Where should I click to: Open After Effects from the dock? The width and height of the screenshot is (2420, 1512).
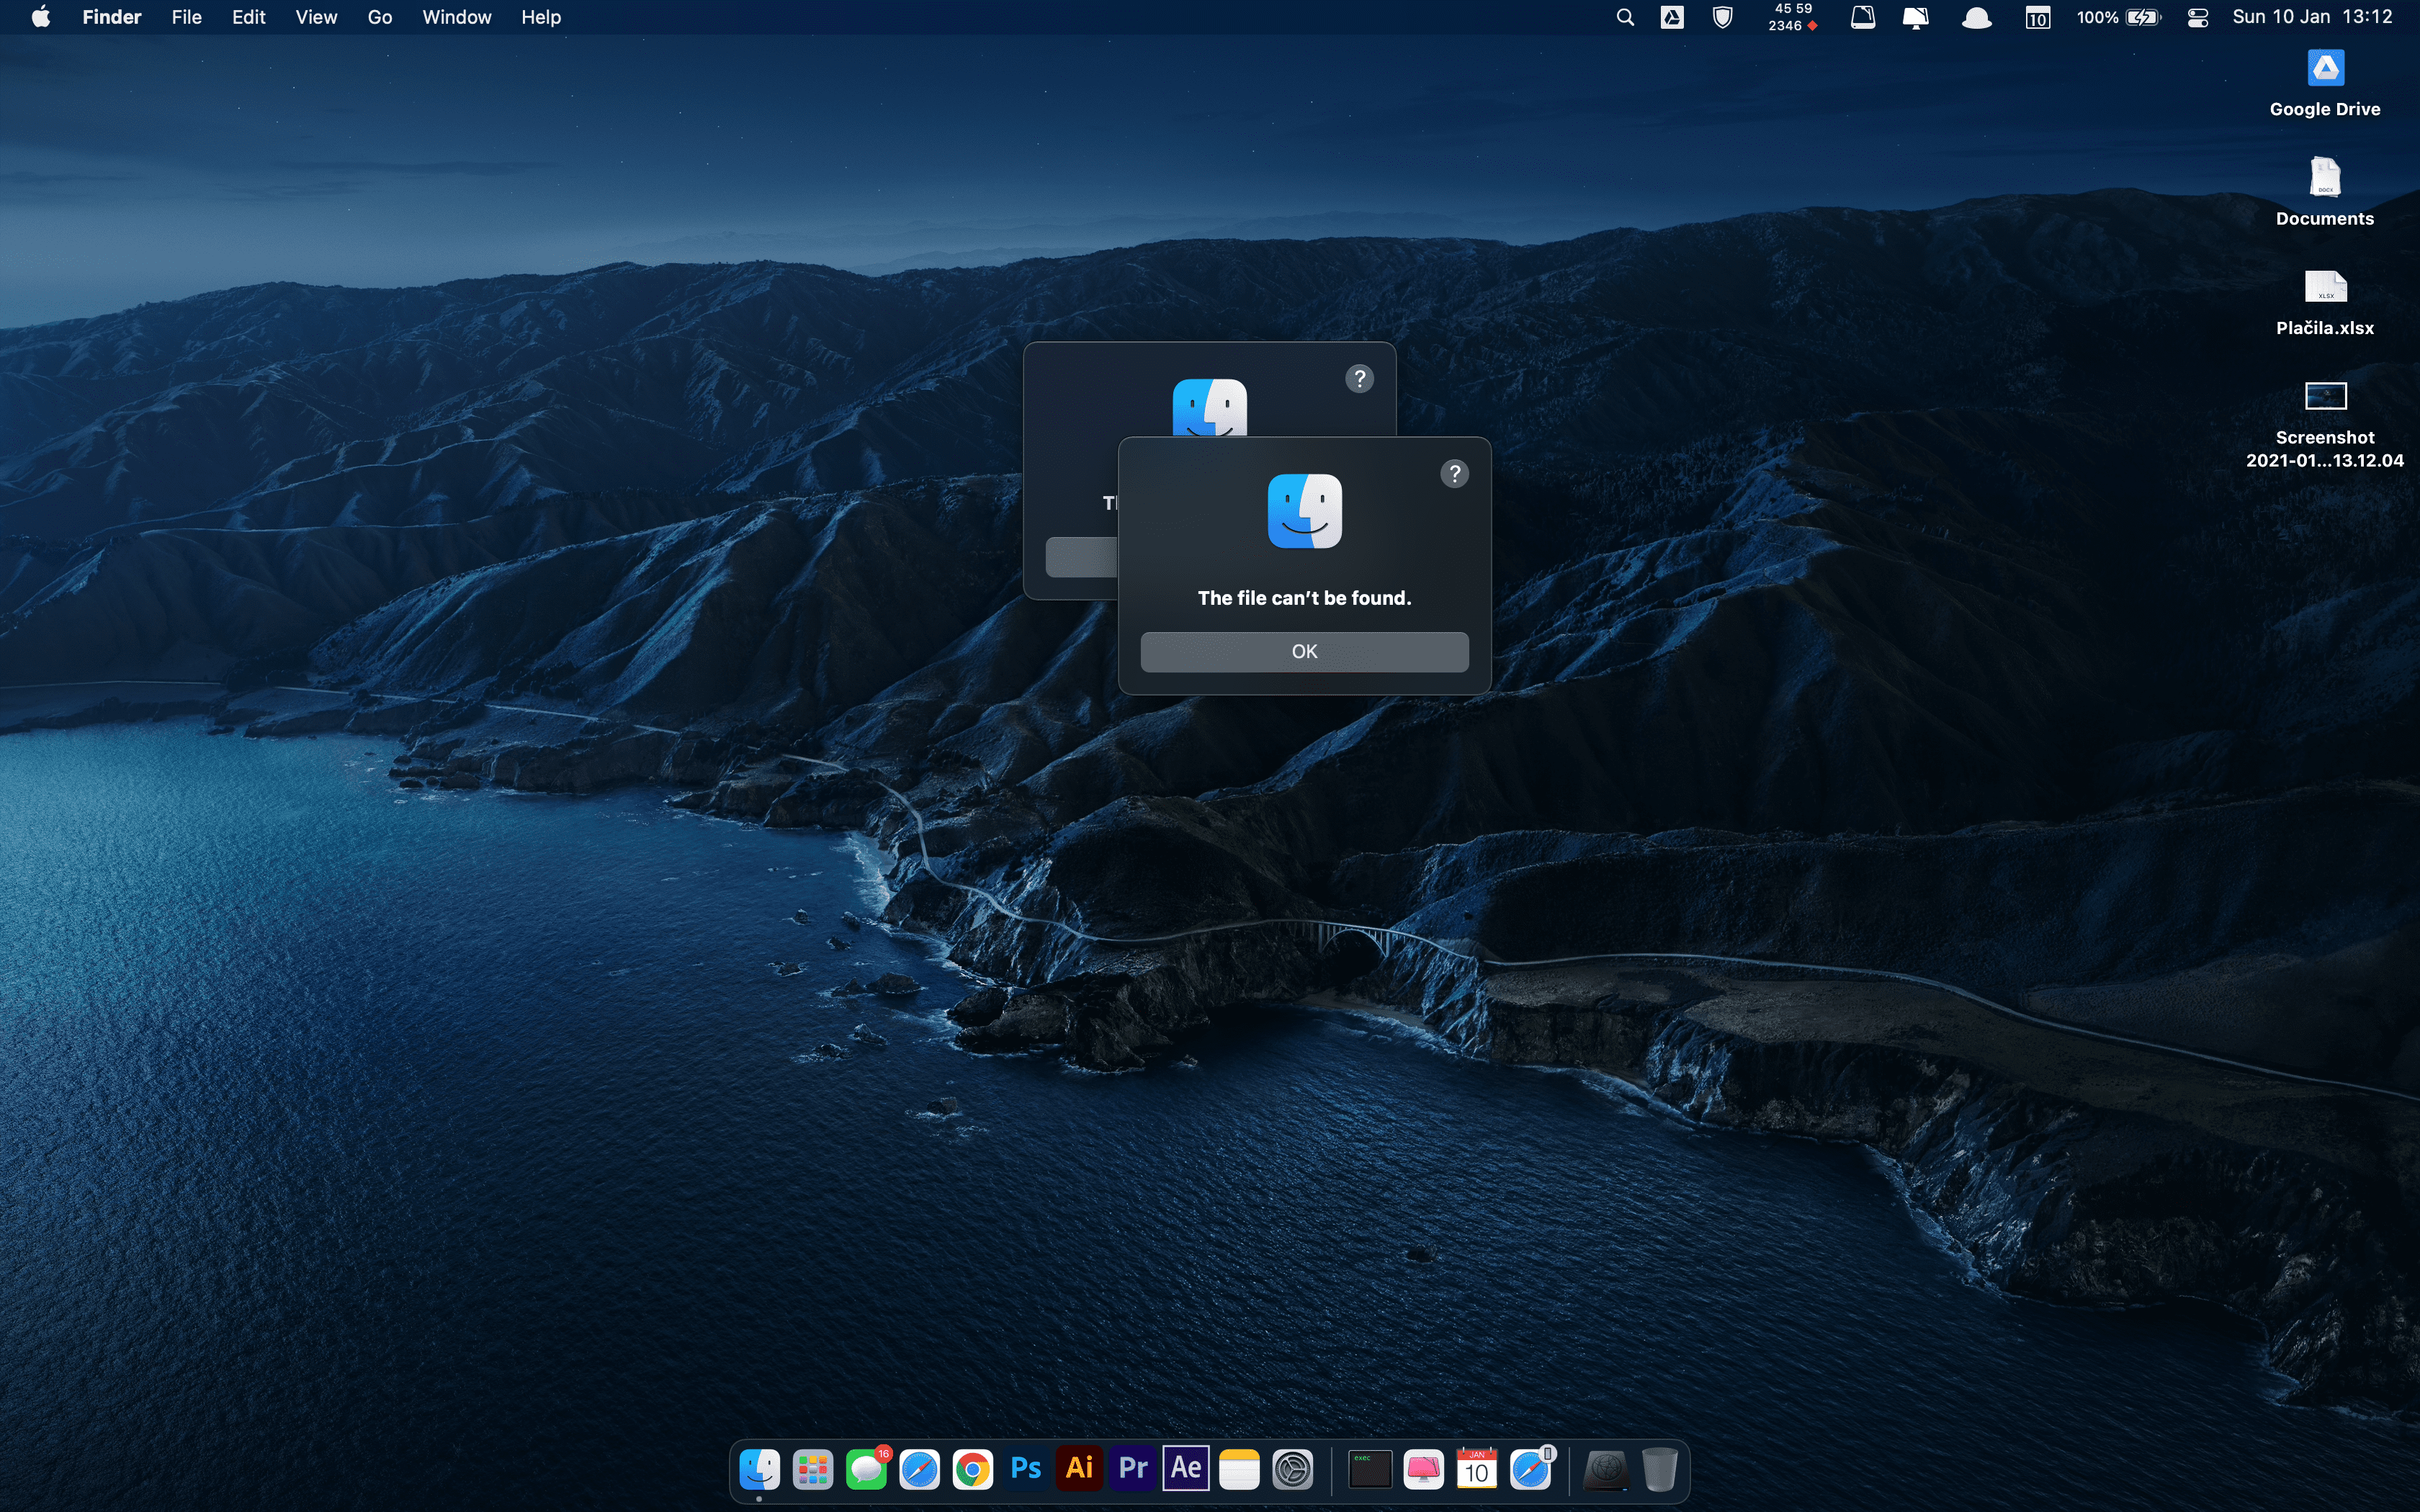tap(1186, 1468)
